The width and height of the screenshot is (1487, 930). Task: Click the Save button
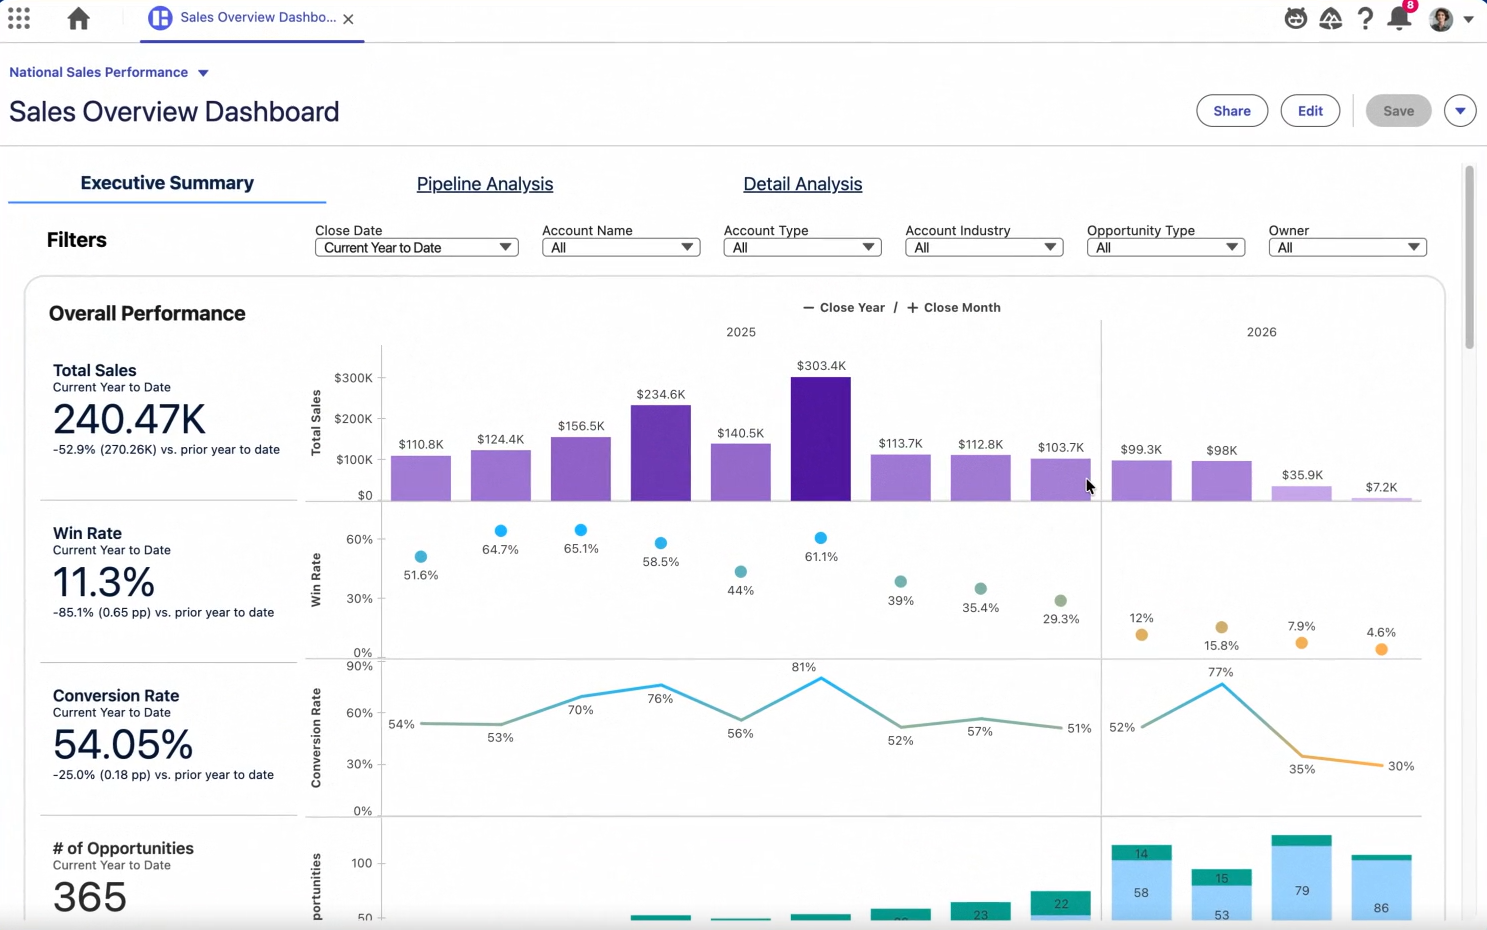(1398, 111)
